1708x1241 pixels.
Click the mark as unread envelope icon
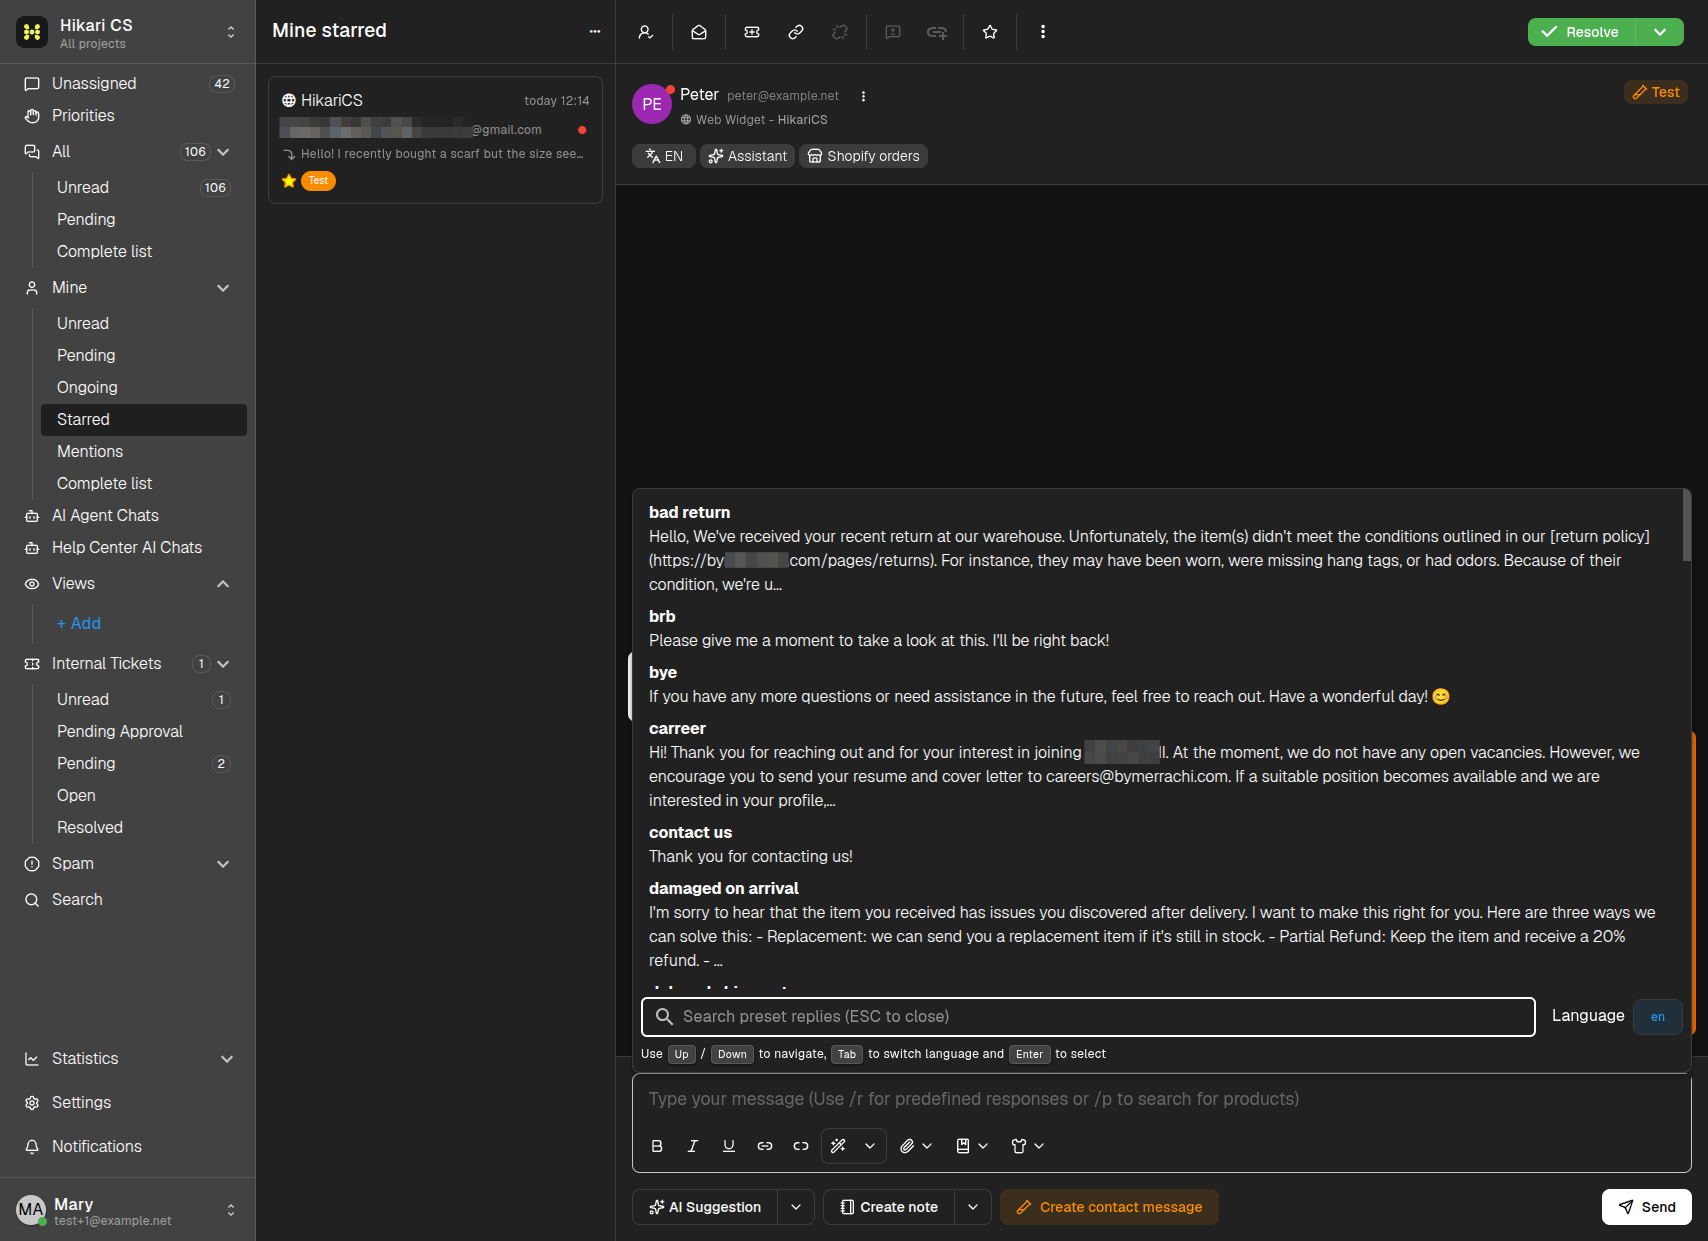[x=699, y=32]
